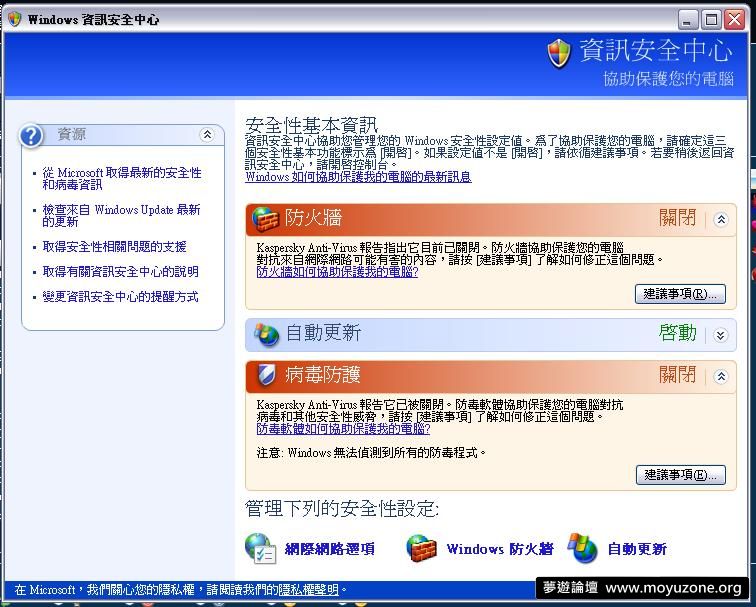
Task: Open link 取得有關資訊安全中心的說明
Action: tap(120, 271)
